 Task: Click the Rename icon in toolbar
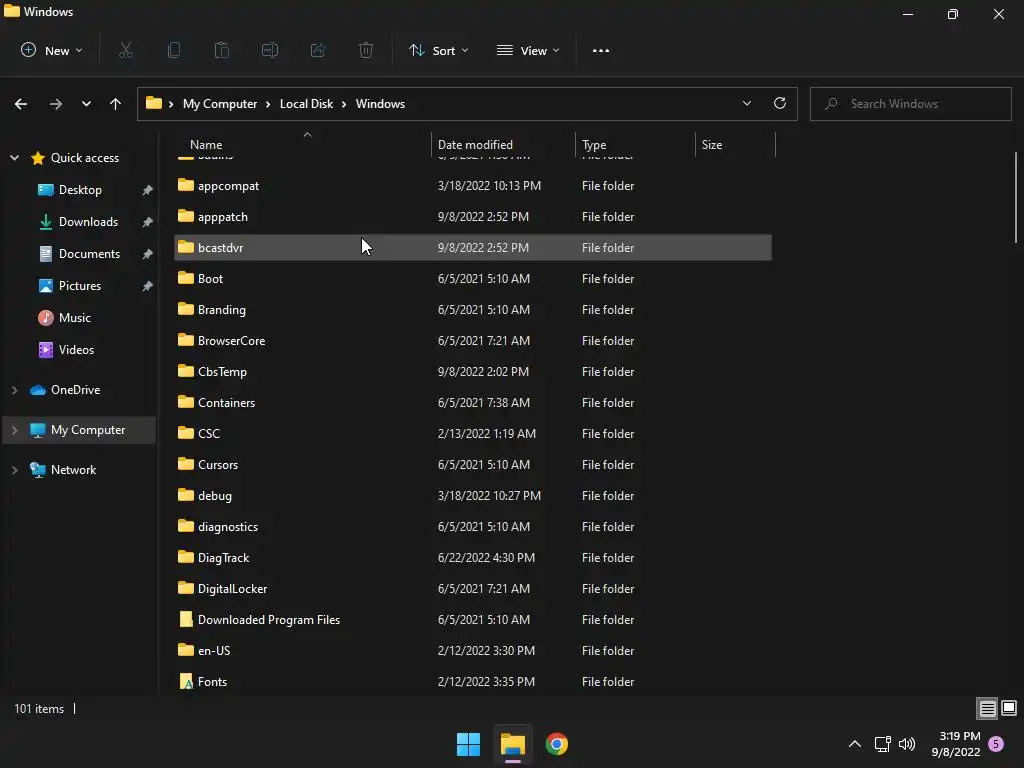[270, 50]
